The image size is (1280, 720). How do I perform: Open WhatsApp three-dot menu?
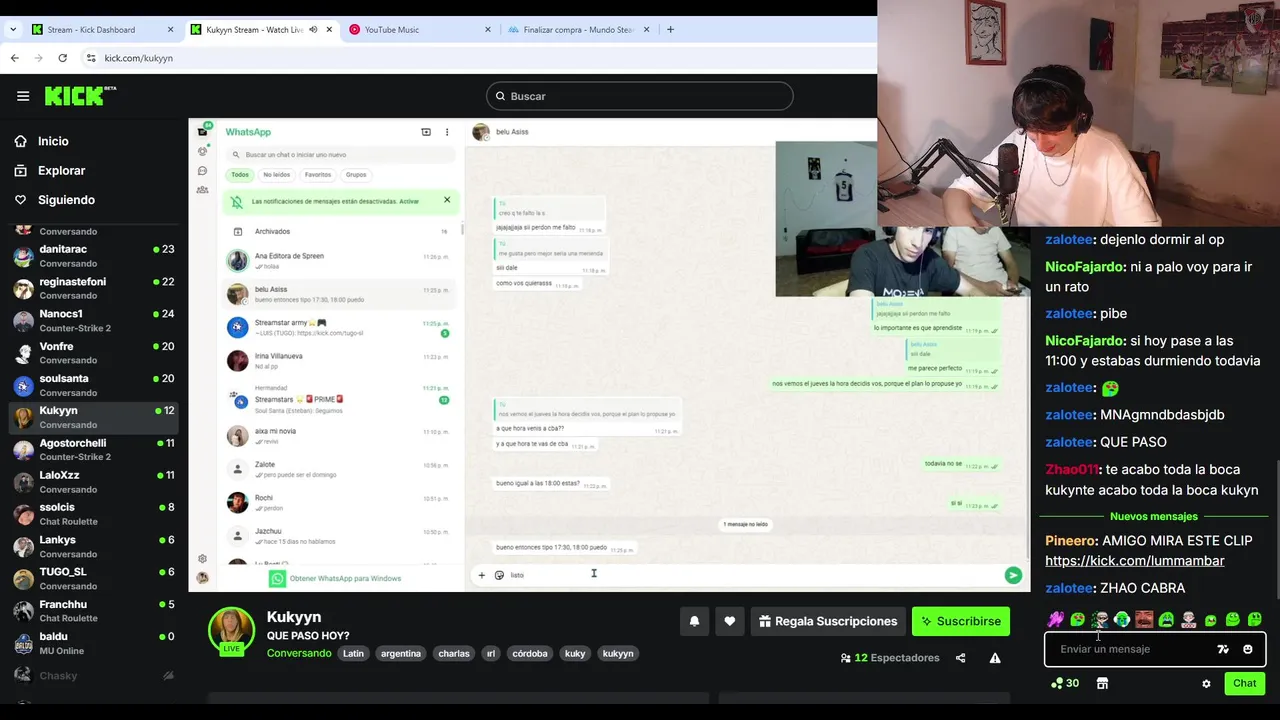click(x=447, y=132)
